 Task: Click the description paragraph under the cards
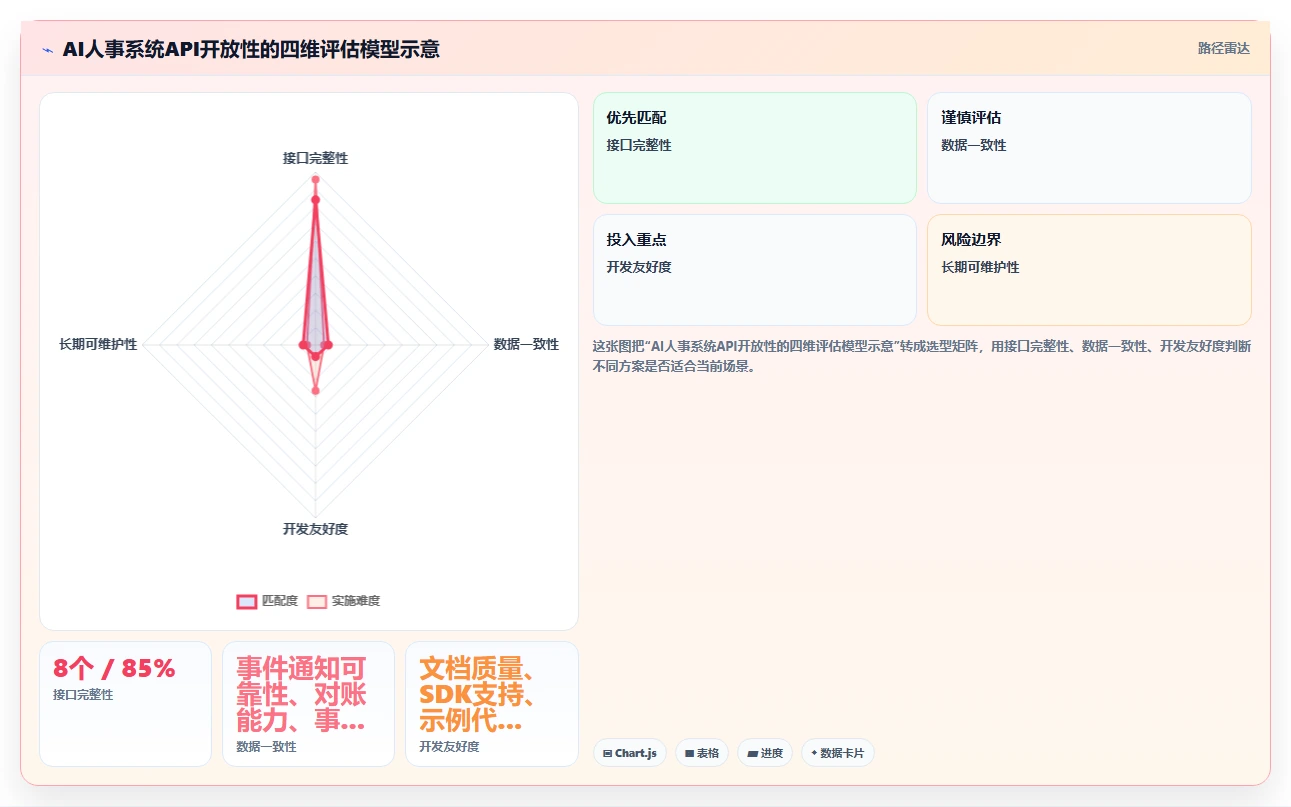pos(922,356)
